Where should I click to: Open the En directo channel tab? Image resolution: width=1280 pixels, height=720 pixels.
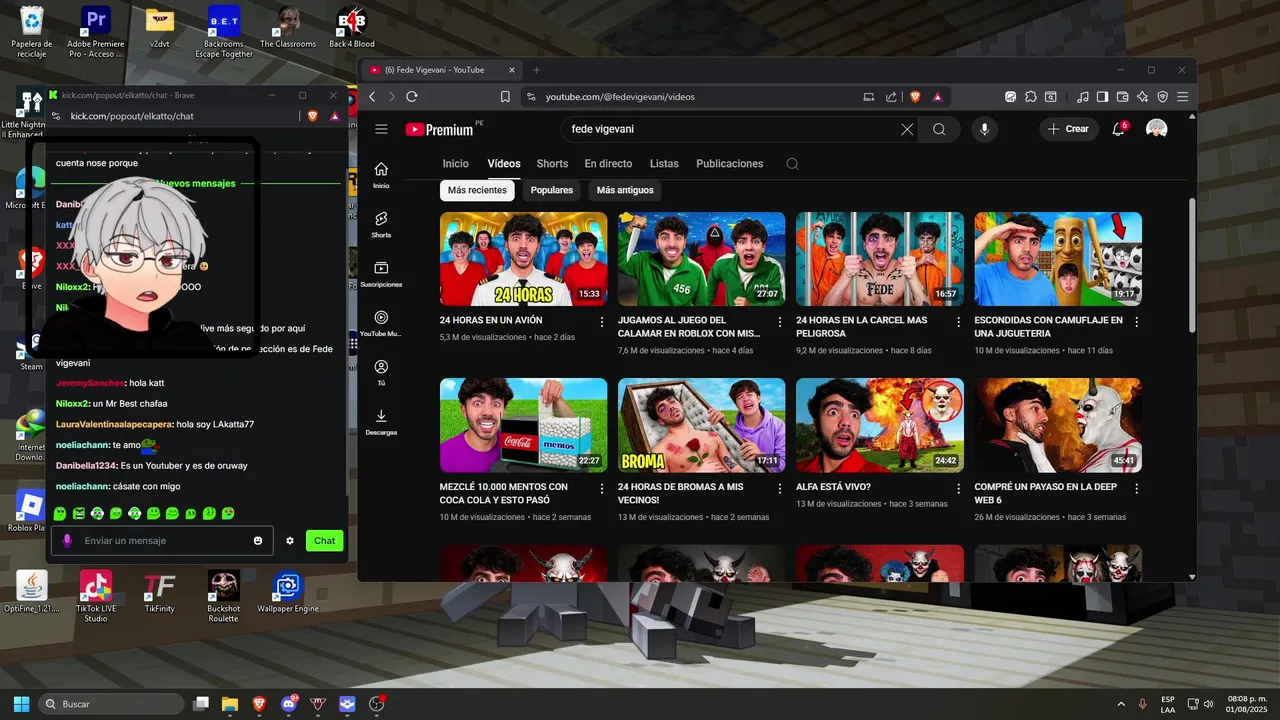608,164
